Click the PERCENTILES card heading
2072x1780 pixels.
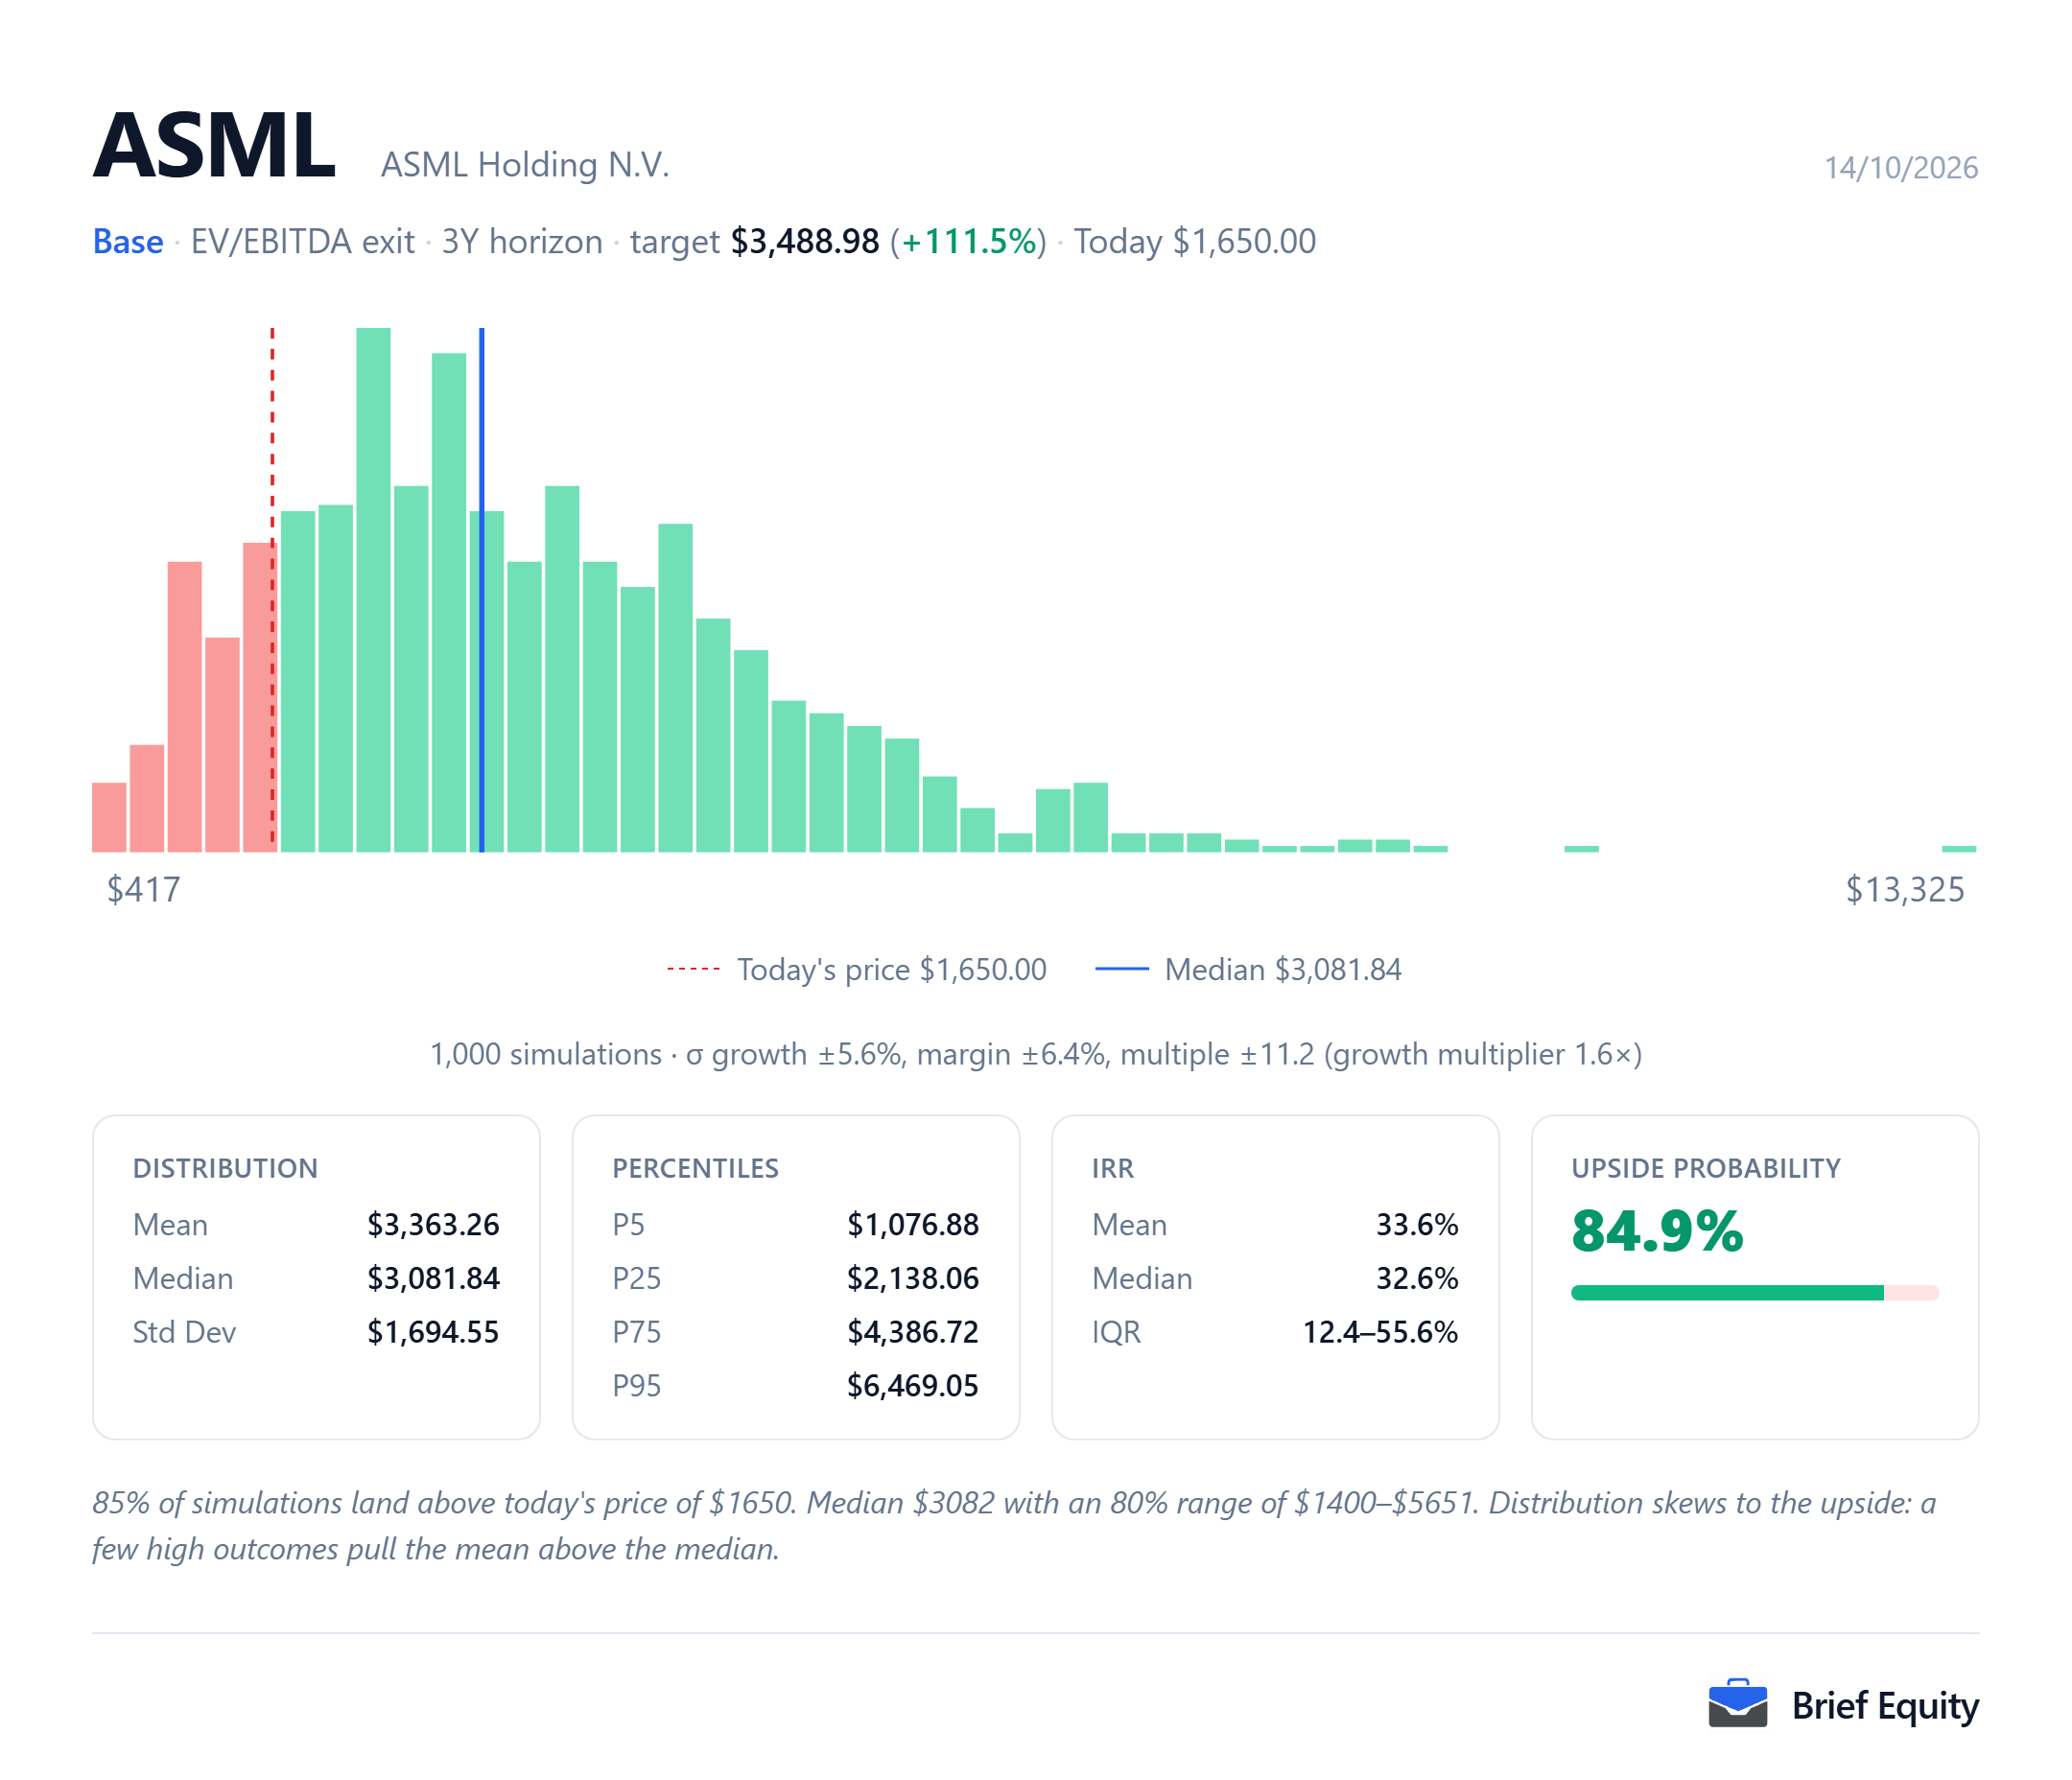695,1168
